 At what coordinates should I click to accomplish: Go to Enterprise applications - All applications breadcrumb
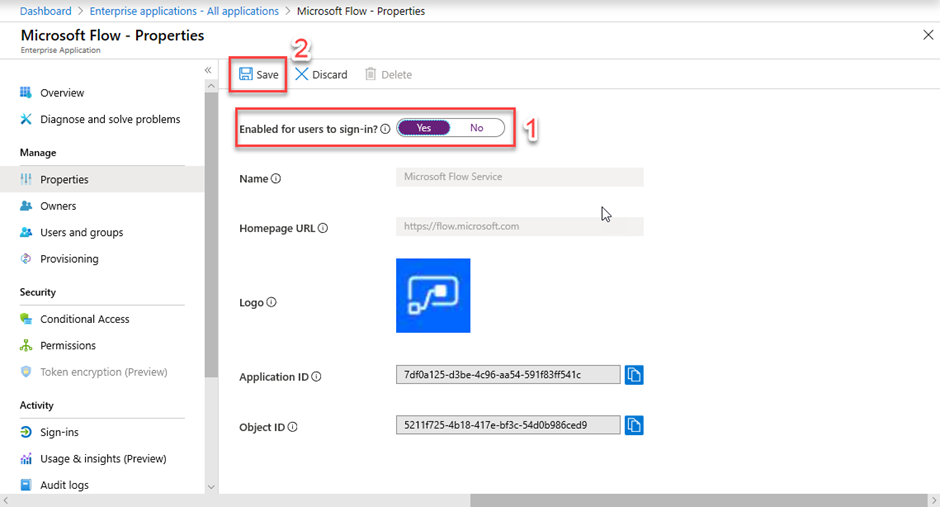tap(184, 11)
